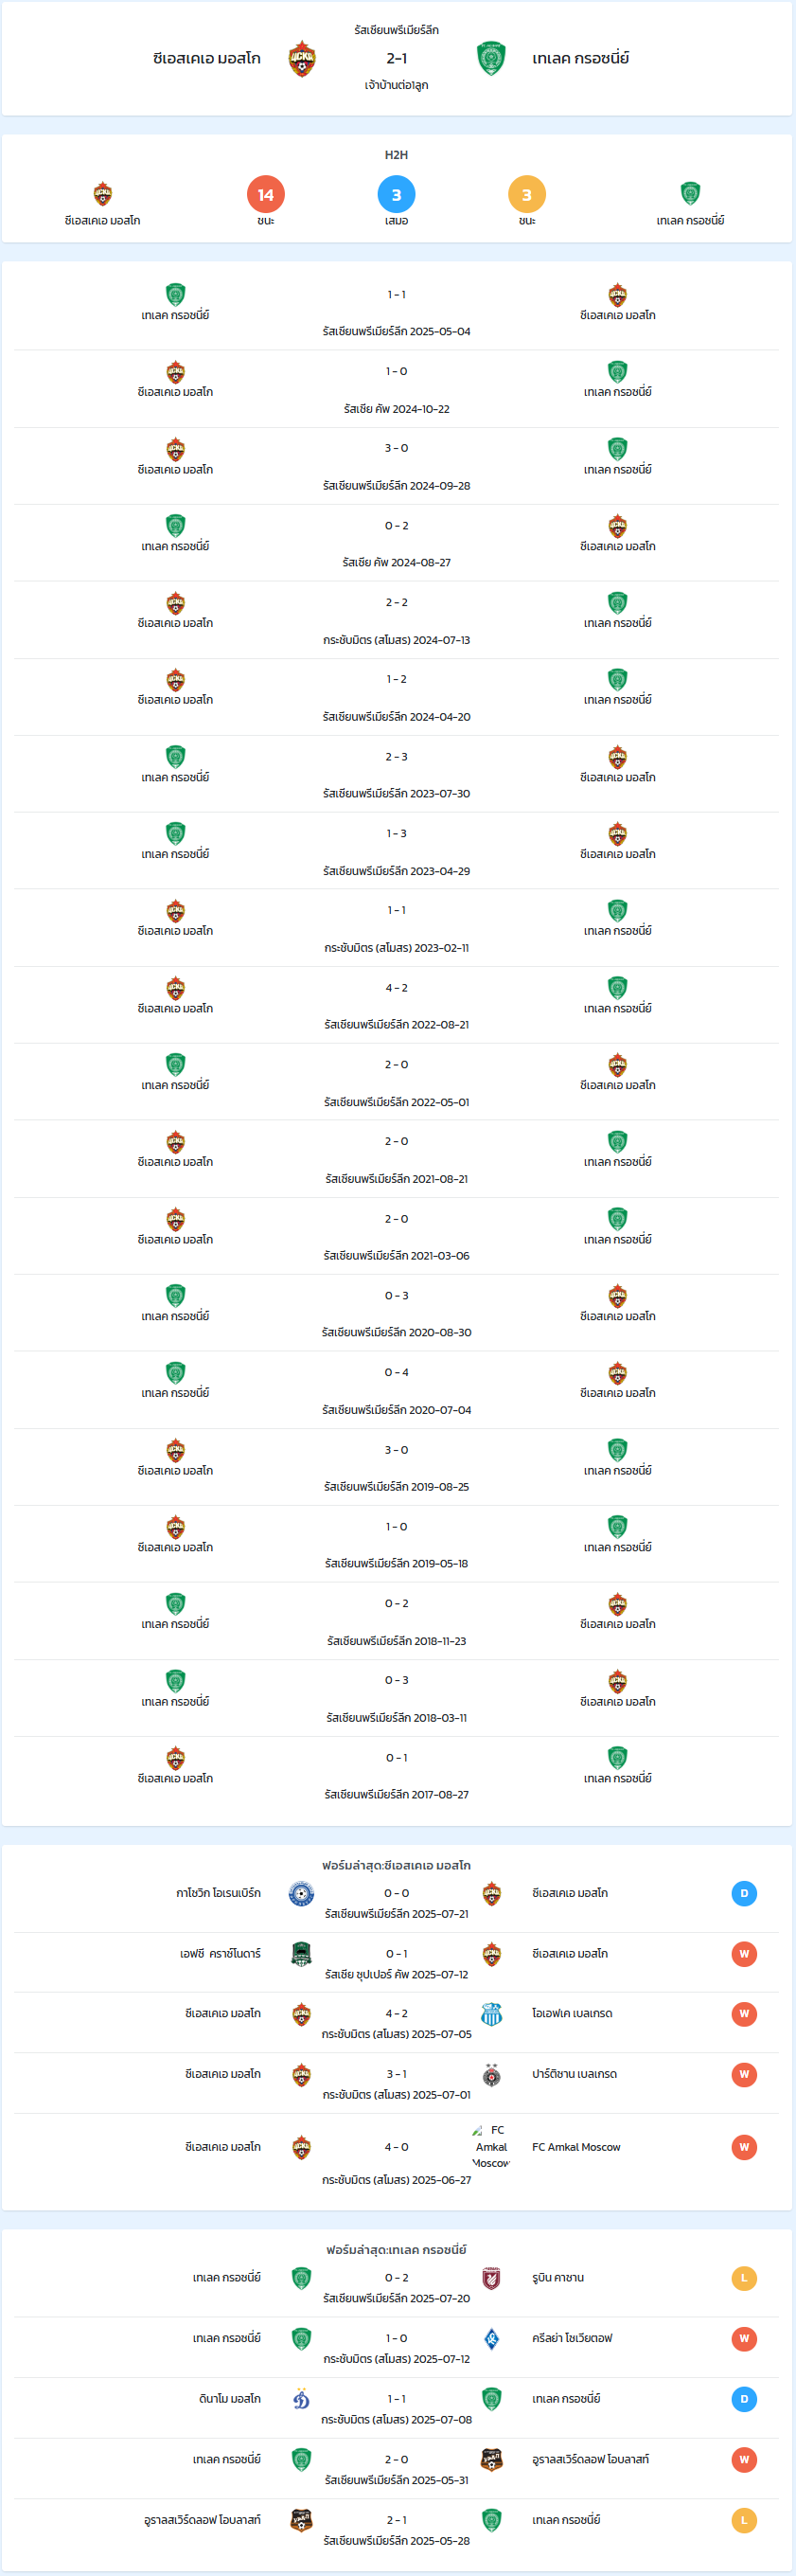The image size is (796, 2576).
Task: Open the 4-2 match dated 2022-08-21
Action: (x=396, y=1005)
